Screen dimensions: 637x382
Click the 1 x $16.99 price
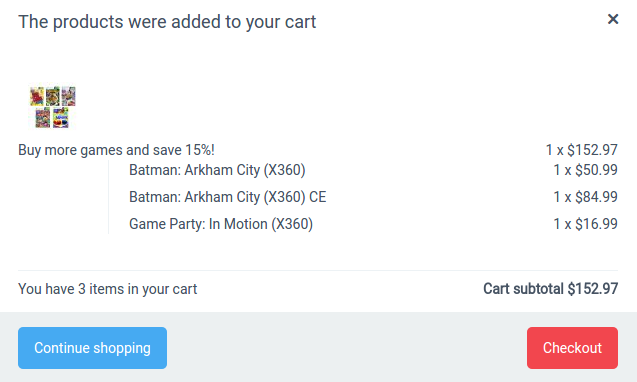point(585,224)
